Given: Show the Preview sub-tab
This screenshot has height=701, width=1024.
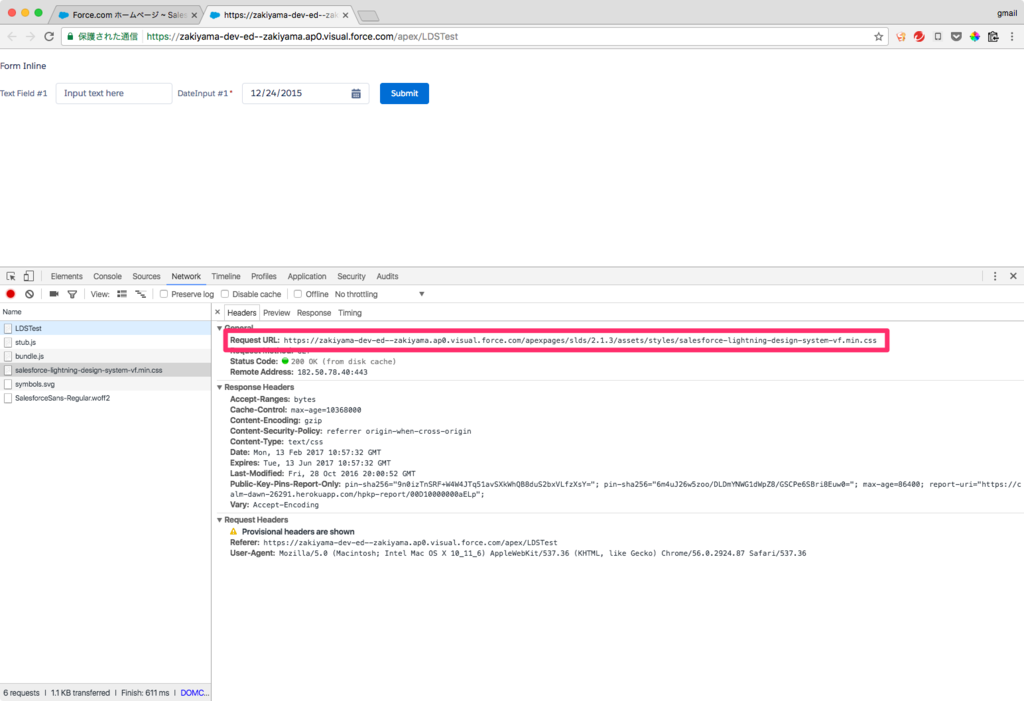Looking at the screenshot, I should [x=277, y=313].
